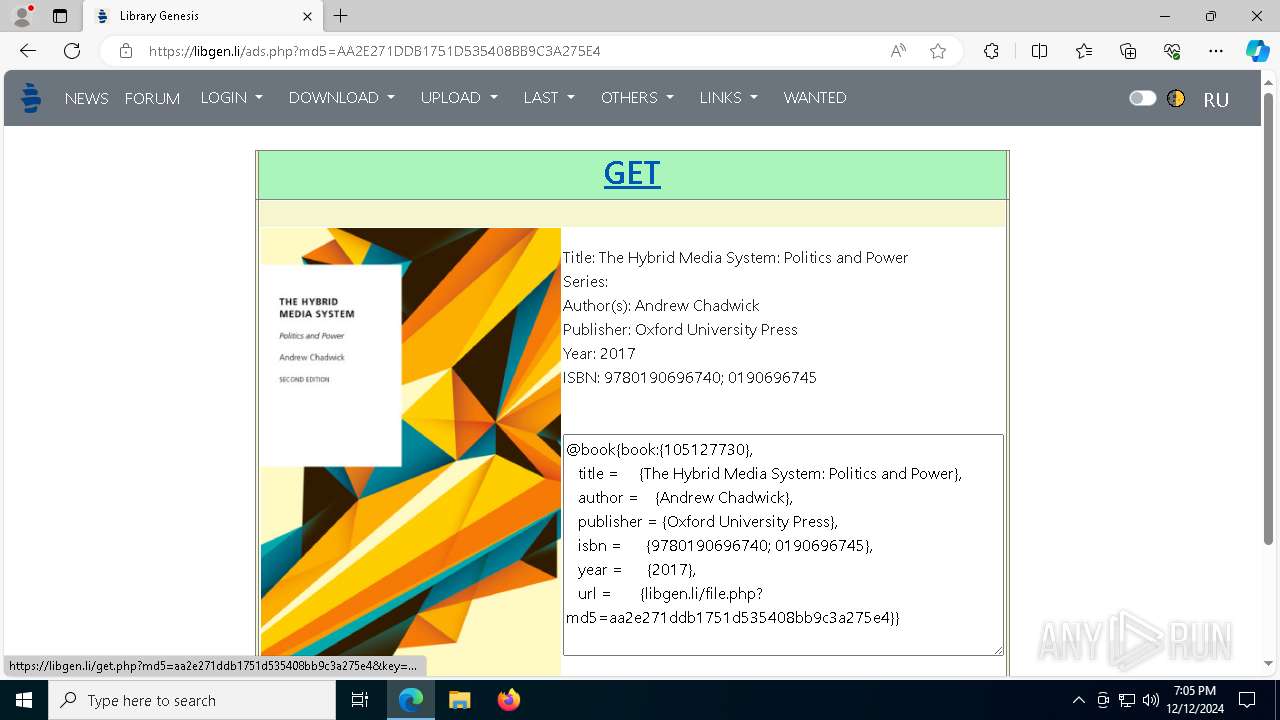The width and height of the screenshot is (1280, 720).
Task: Click the 'ISBN: 9780190696740; 0190696745' line
Action: (690, 377)
